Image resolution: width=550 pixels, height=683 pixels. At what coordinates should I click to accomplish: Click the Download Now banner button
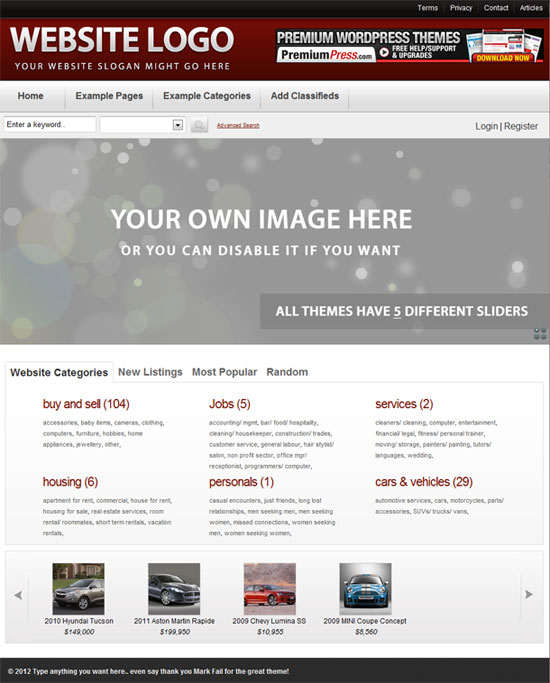pos(503,57)
